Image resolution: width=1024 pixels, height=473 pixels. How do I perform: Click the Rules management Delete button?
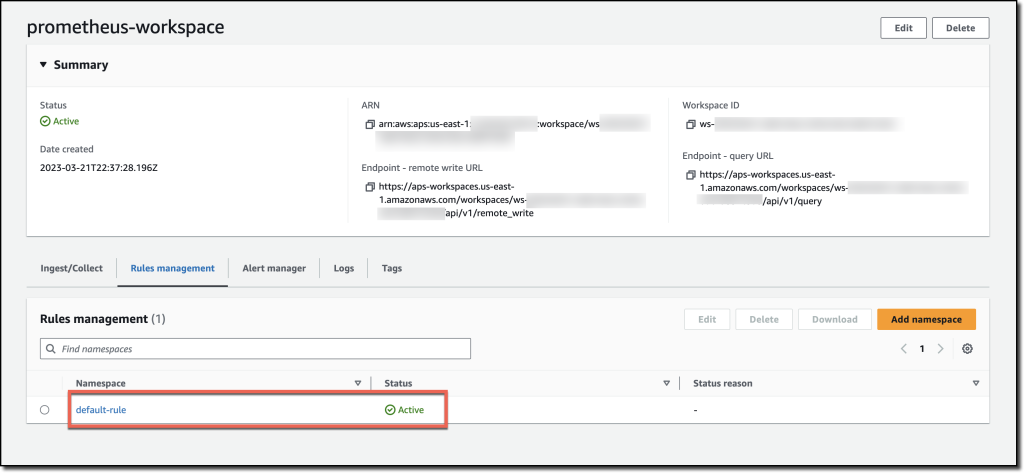[763, 319]
